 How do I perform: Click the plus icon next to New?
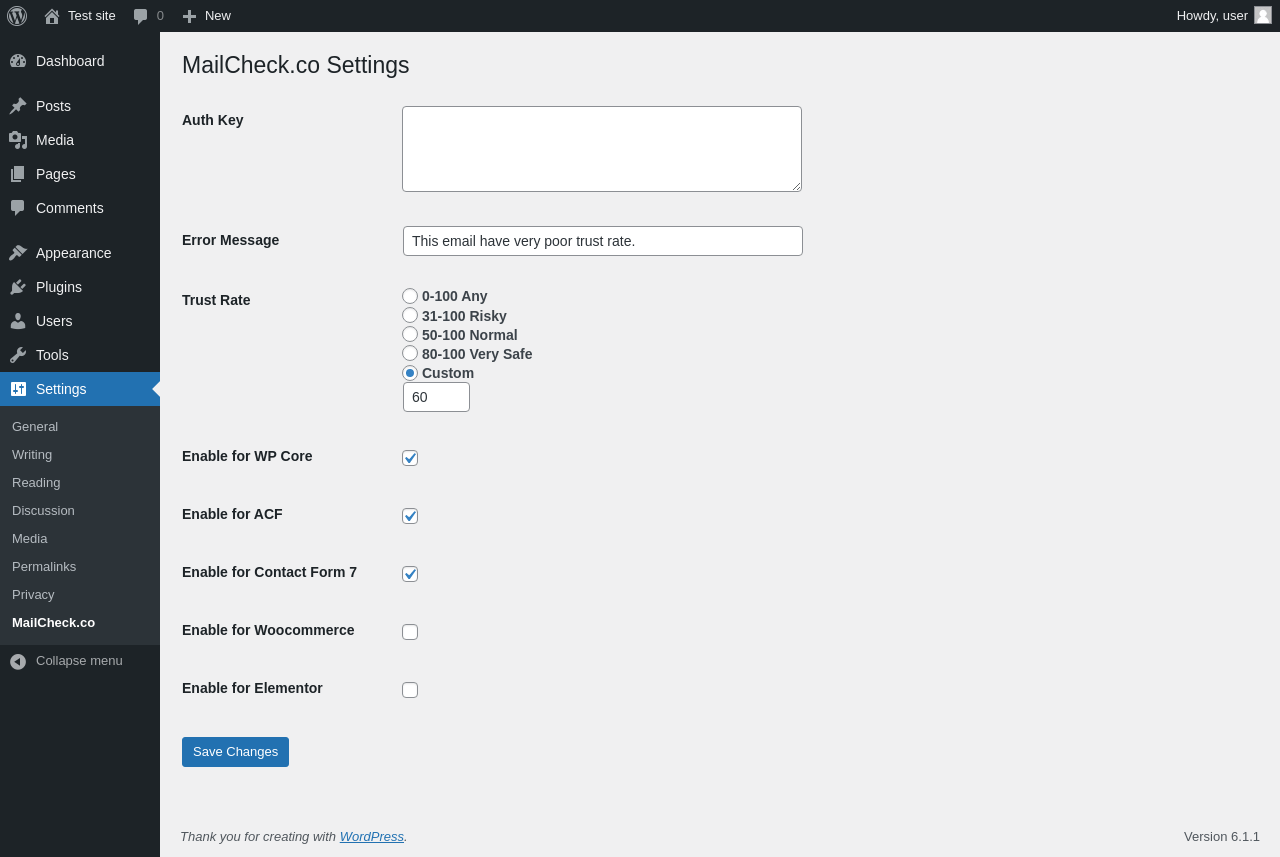pos(189,16)
